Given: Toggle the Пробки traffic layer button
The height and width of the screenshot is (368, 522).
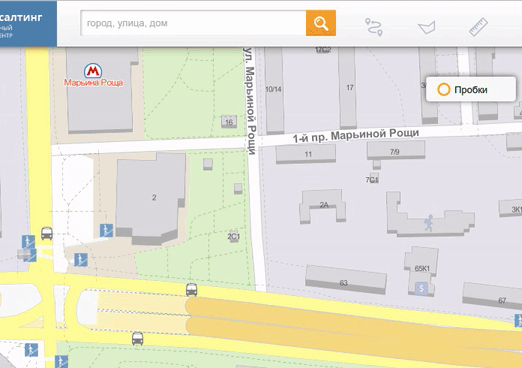Looking at the screenshot, I should pyautogui.click(x=471, y=89).
